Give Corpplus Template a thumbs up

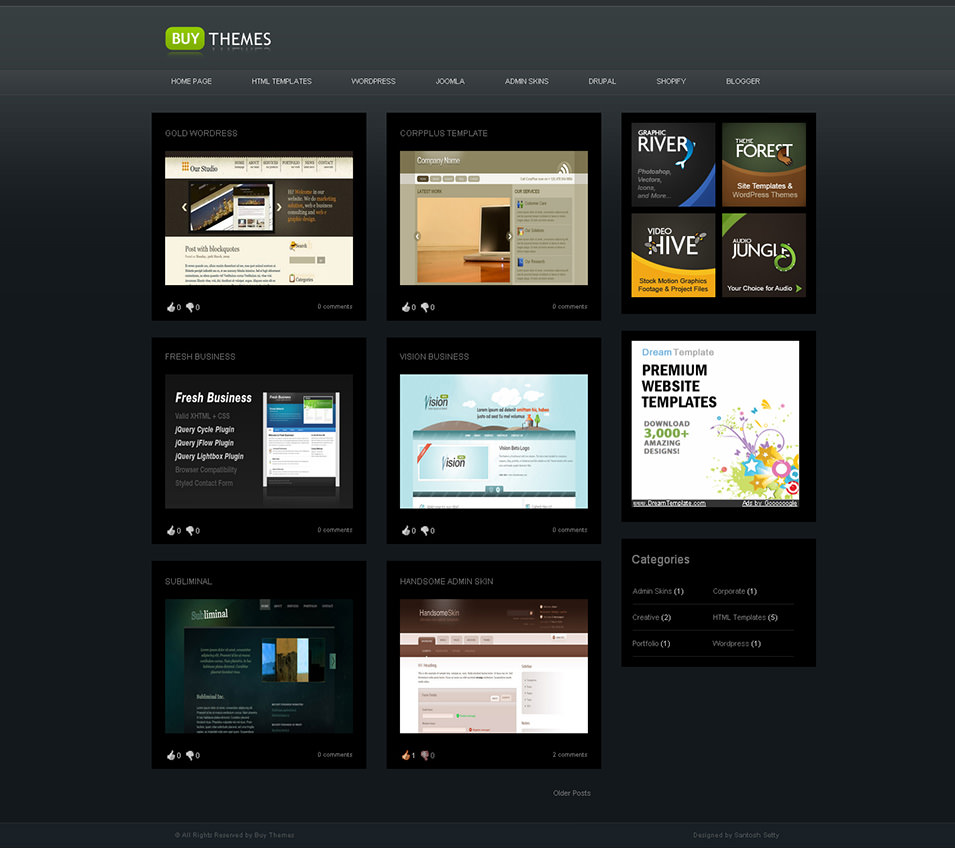pos(406,307)
